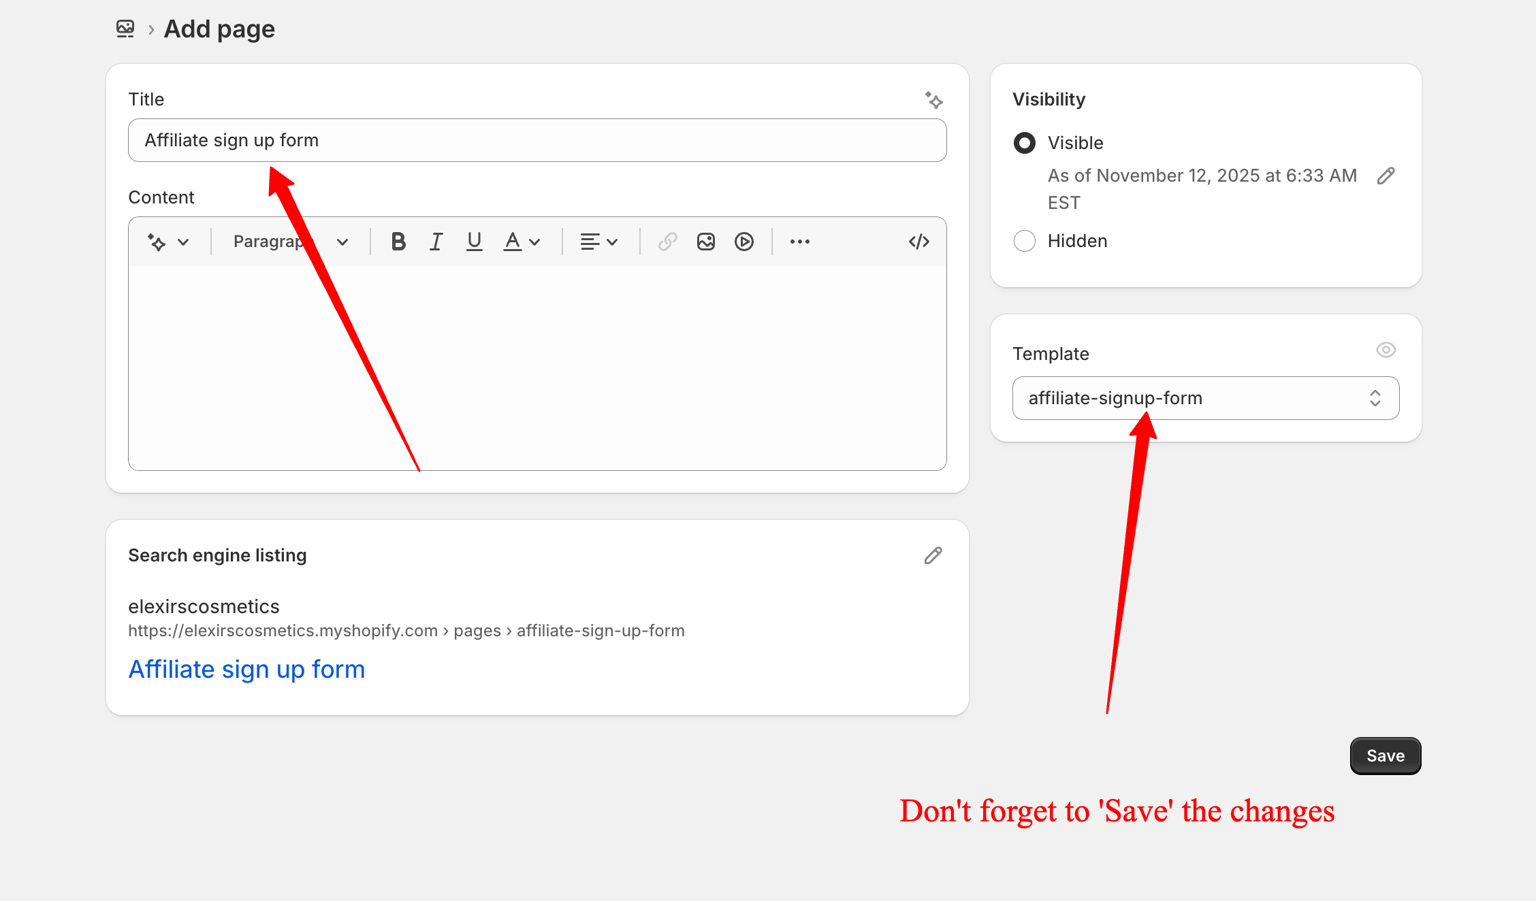
Task: Toggle italic text formatting
Action: [436, 242]
